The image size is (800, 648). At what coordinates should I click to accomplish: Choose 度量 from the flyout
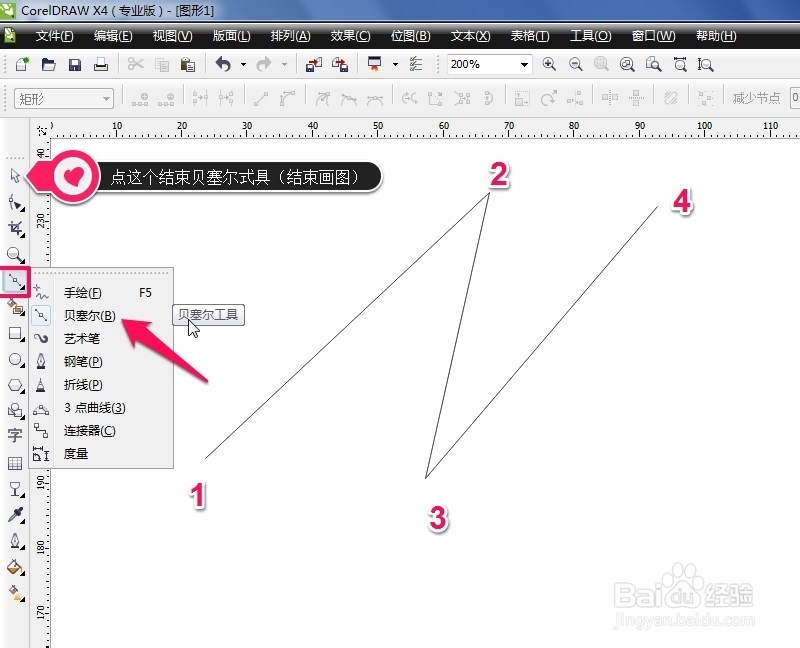102,453
